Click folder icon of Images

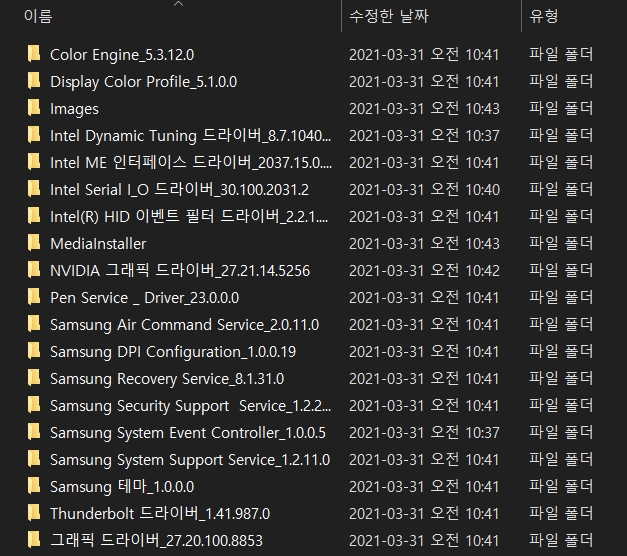pos(34,108)
